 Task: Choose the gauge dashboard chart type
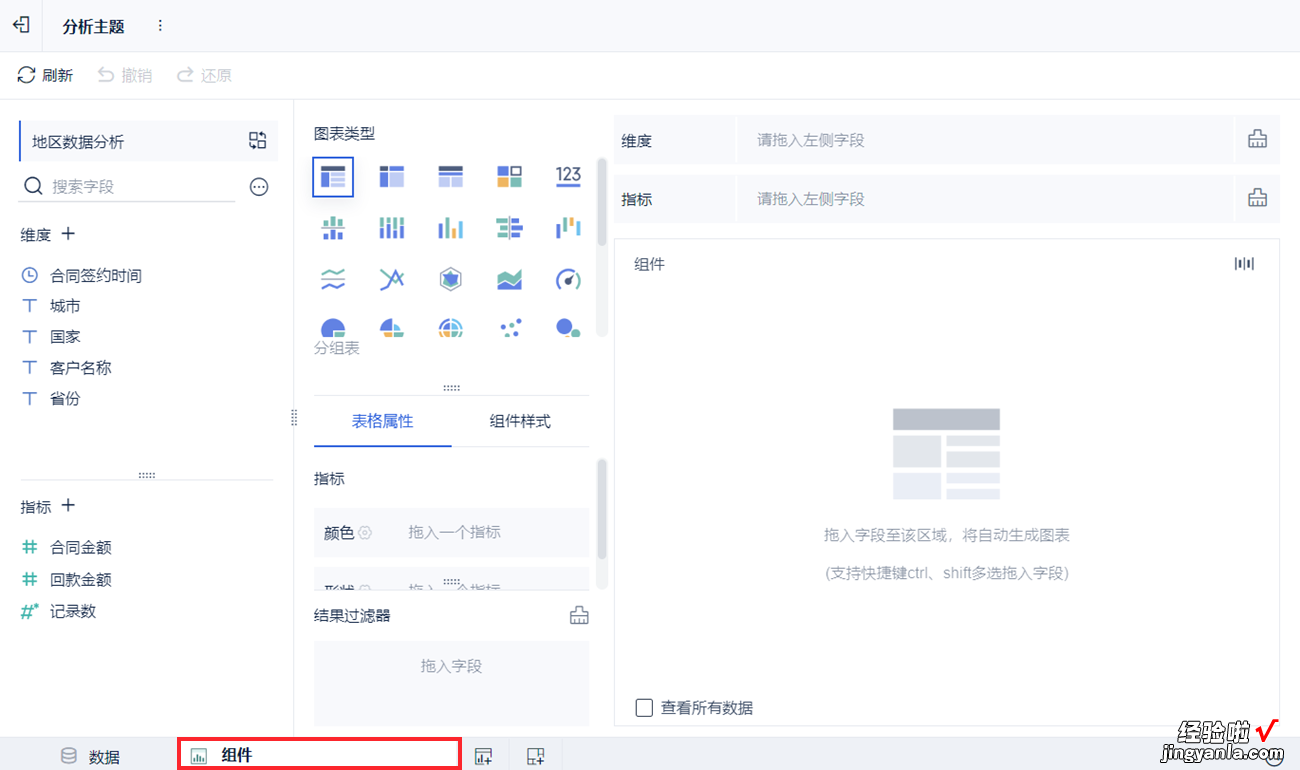pos(568,279)
